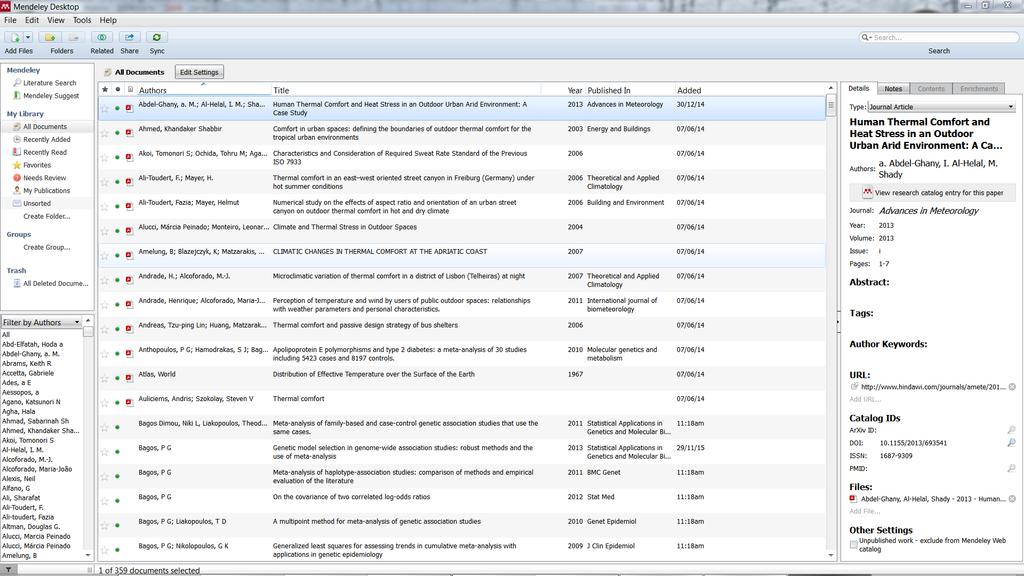The image size is (1024, 576).
Task: Click the Folders toolbar icon
Action: click(x=50, y=37)
